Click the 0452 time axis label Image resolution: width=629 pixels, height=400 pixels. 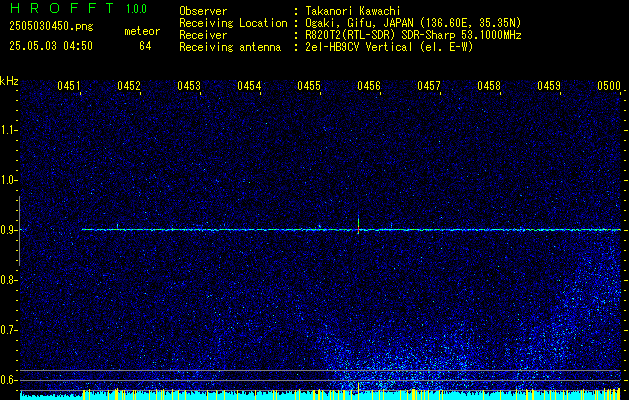(129, 85)
